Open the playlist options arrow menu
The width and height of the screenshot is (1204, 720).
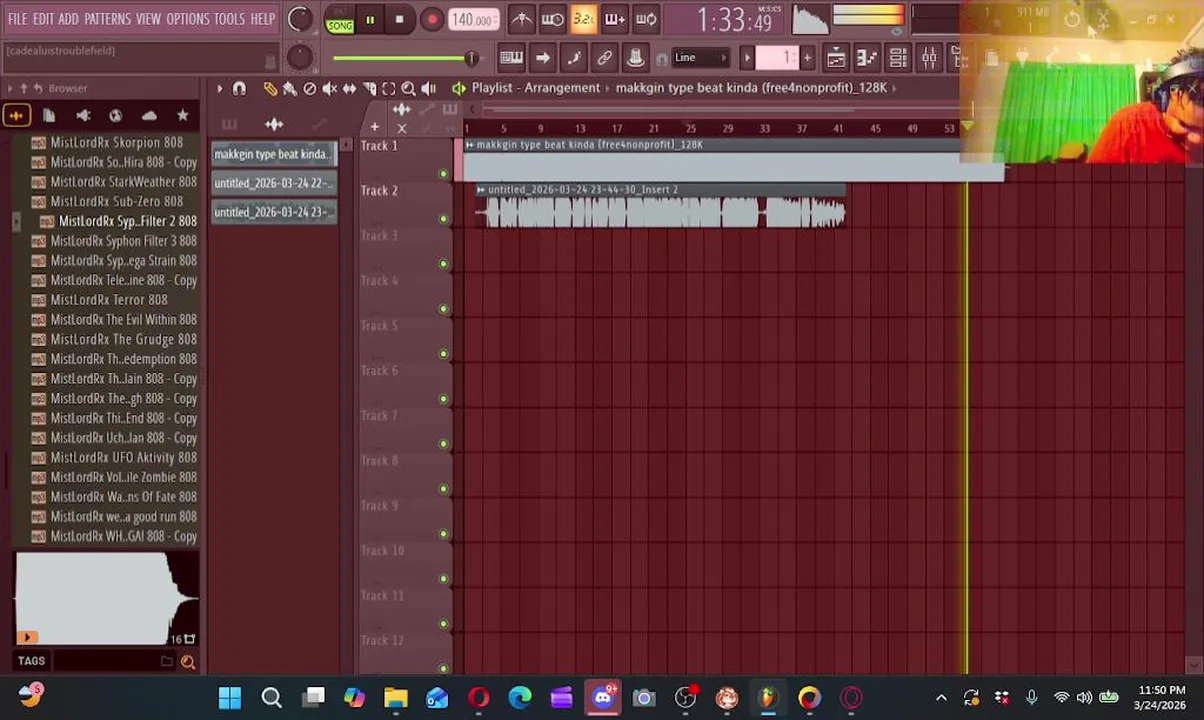coord(219,89)
